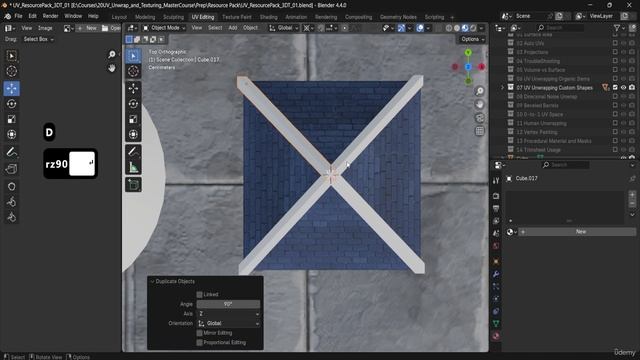The height and width of the screenshot is (360, 640).
Task: Switch to the Texture Paint workspace tab
Action: [237, 17]
